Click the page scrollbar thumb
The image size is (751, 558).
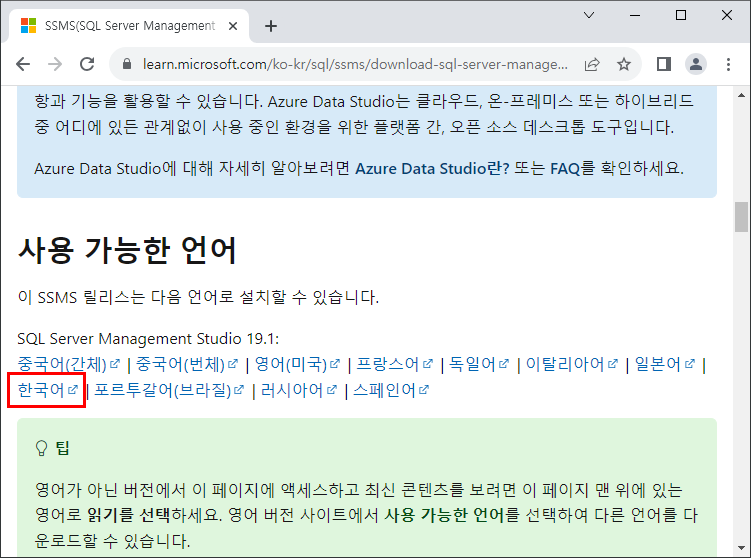pyautogui.click(x=741, y=217)
